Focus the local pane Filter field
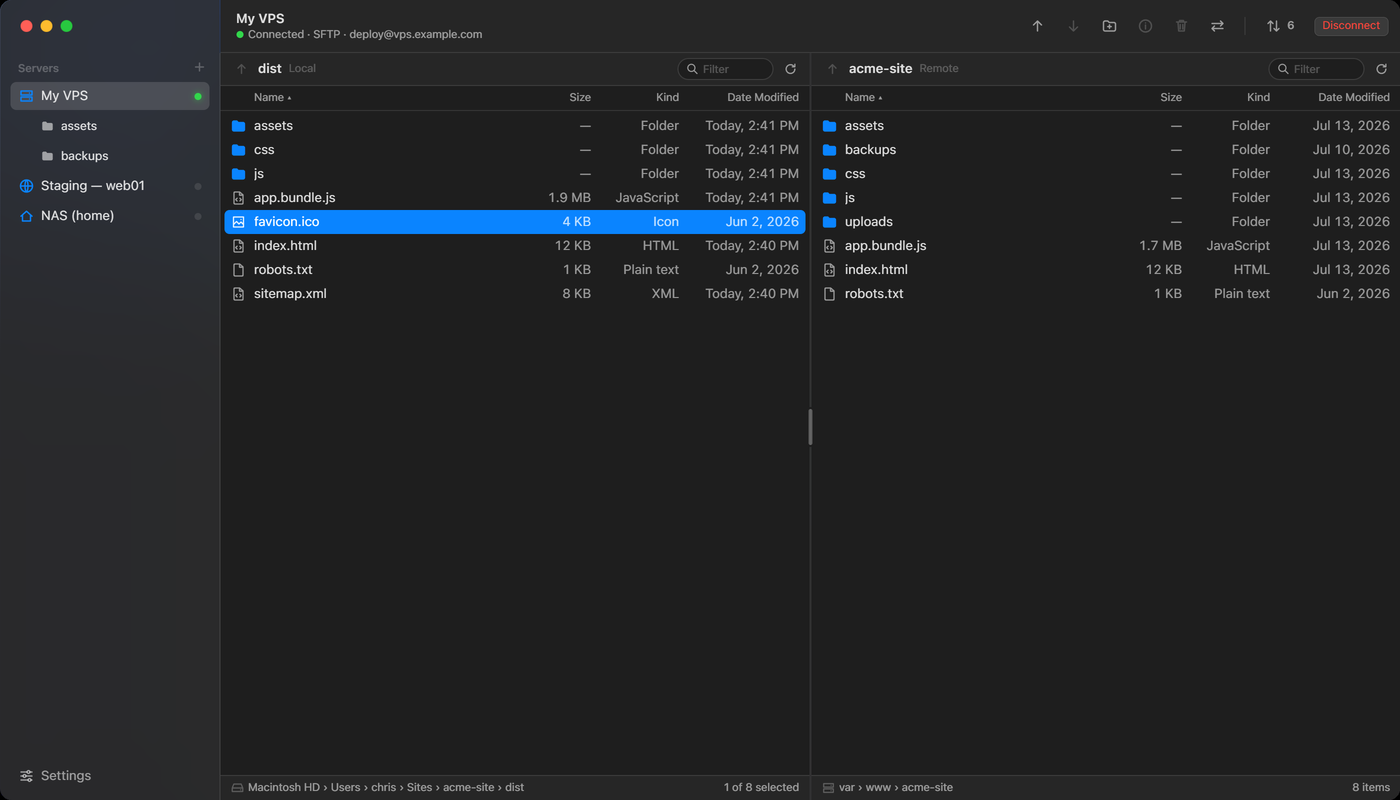Image resolution: width=1400 pixels, height=800 pixels. pos(725,69)
